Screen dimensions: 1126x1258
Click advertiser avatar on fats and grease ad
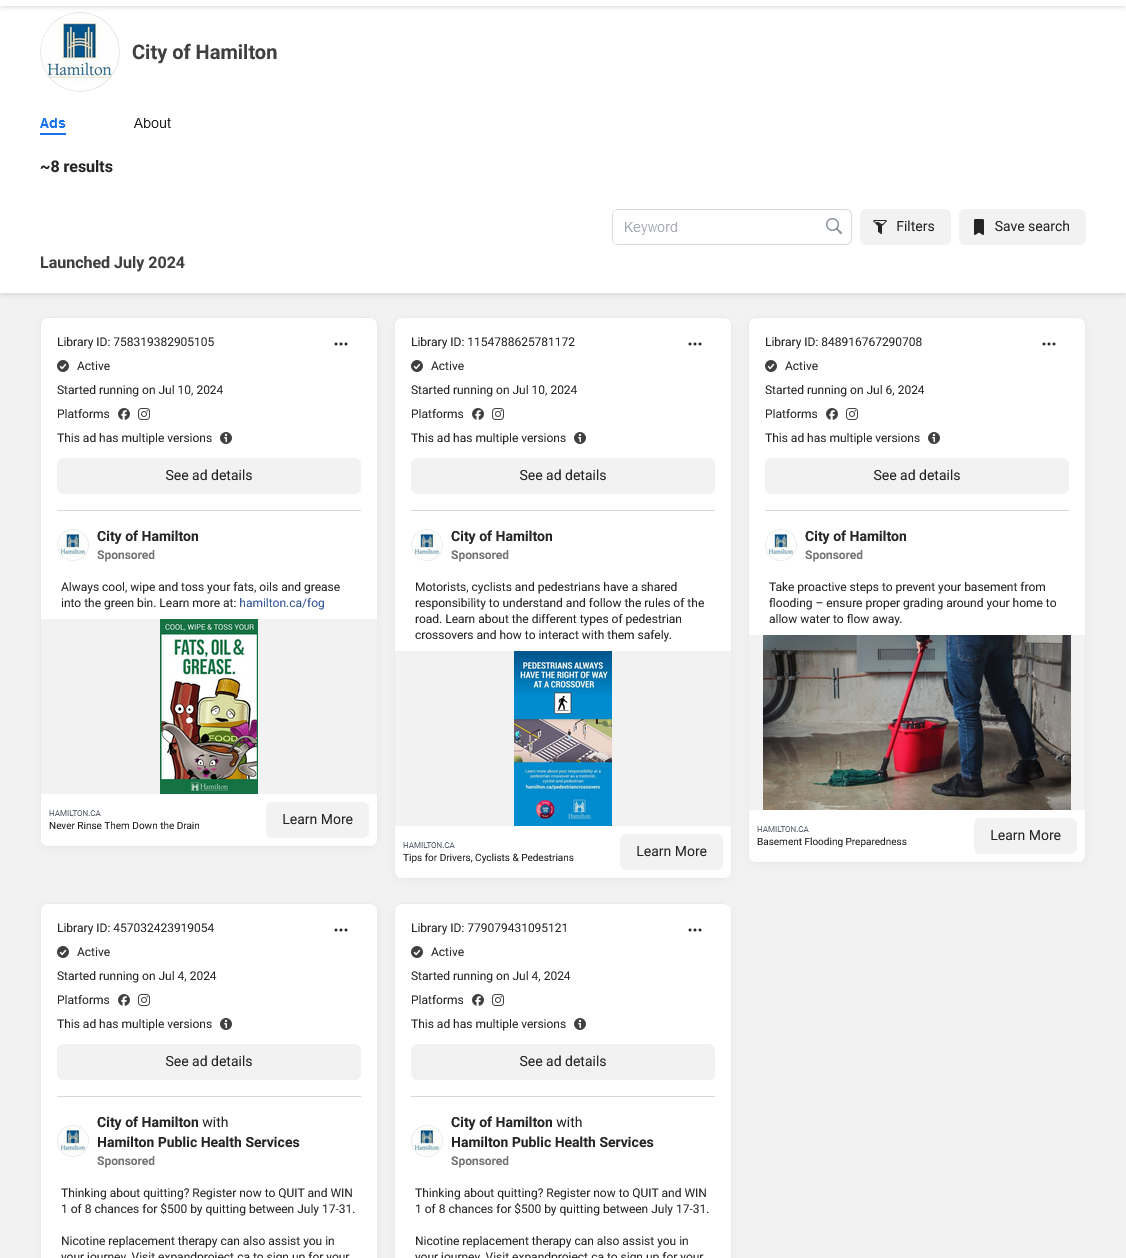tap(73, 545)
